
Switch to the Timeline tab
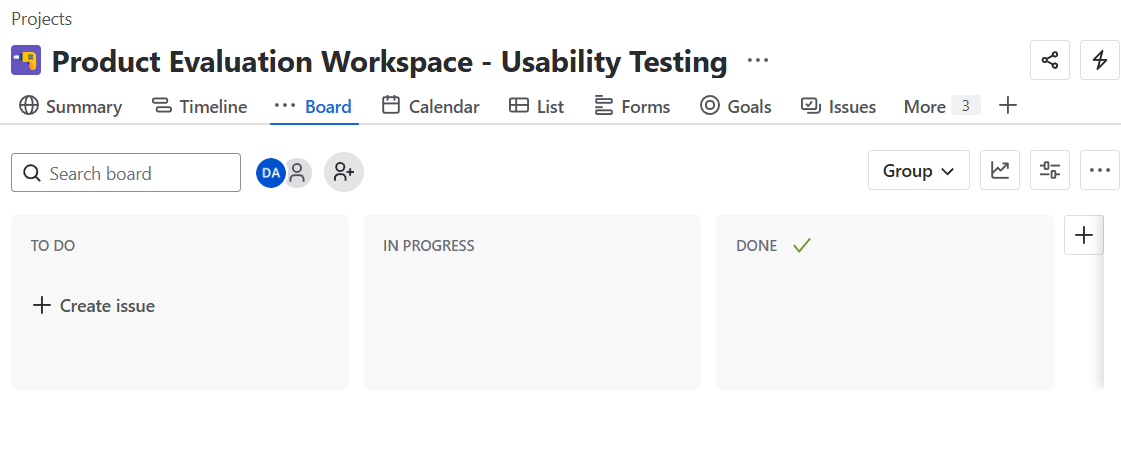pos(199,106)
